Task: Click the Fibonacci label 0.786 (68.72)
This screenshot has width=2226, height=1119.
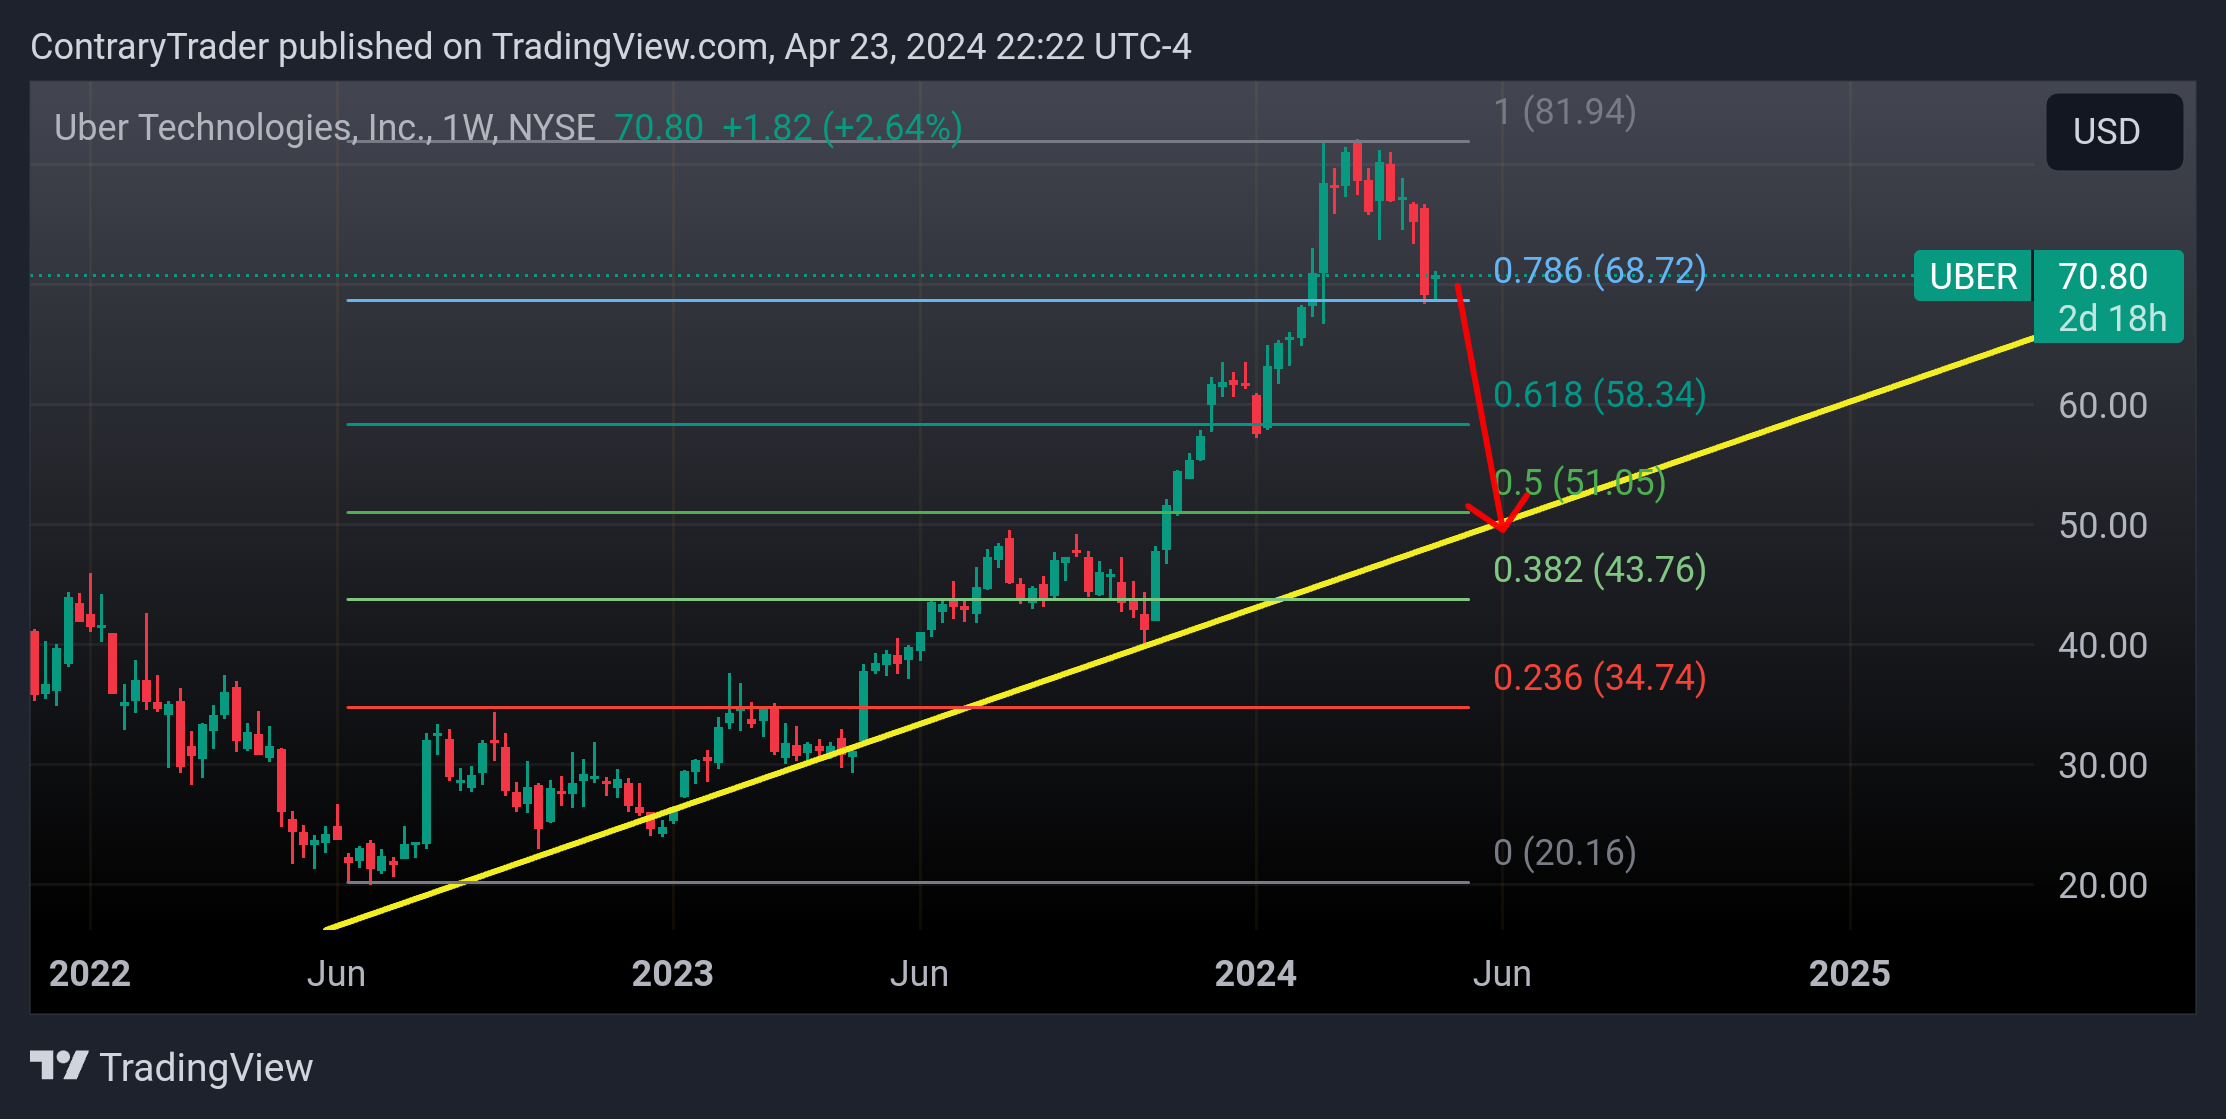Action: click(x=1599, y=271)
